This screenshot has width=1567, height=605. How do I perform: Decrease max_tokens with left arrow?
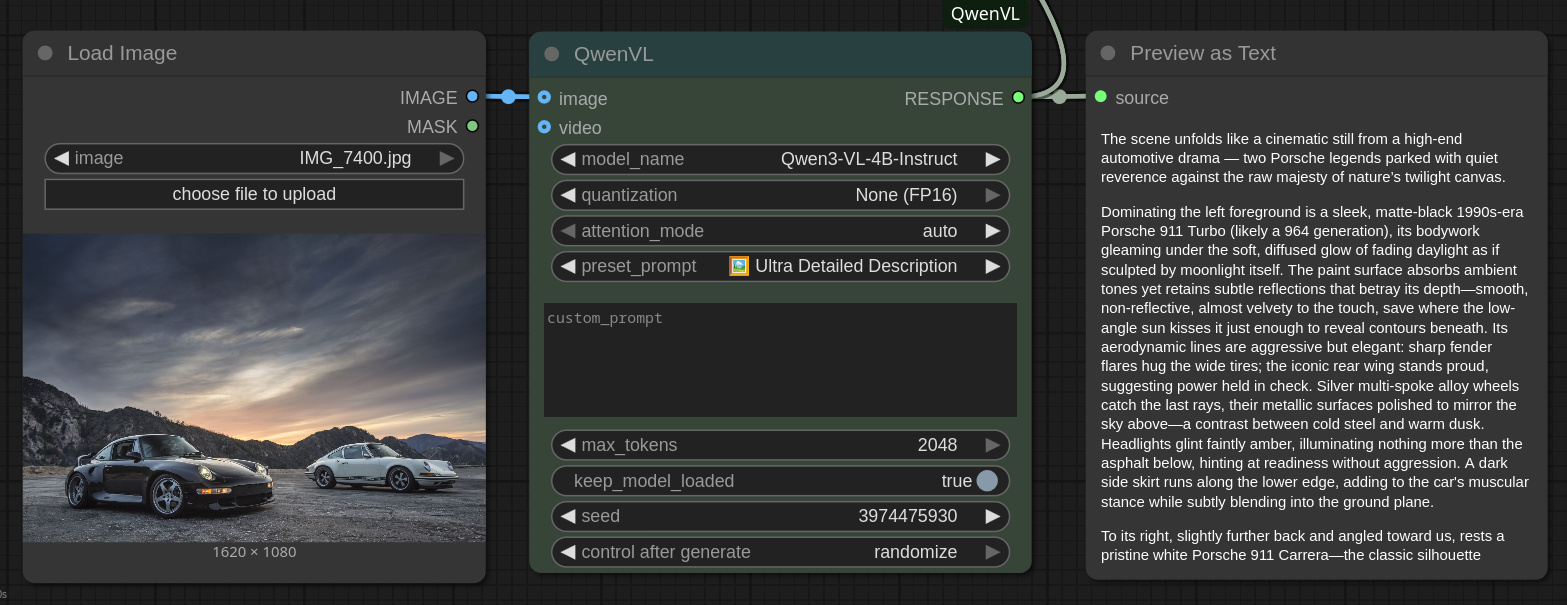coord(568,445)
